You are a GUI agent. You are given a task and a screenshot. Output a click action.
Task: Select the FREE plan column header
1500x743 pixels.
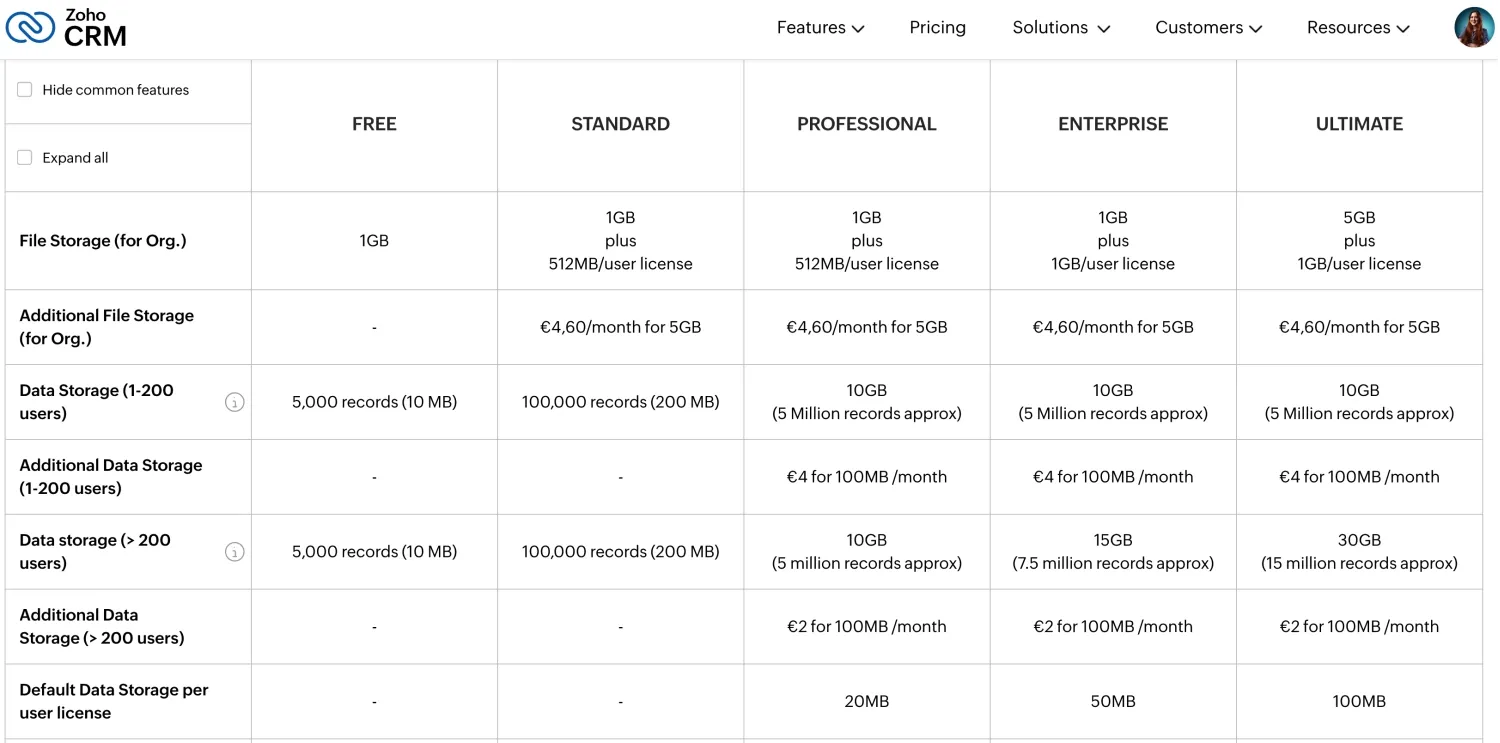(374, 124)
